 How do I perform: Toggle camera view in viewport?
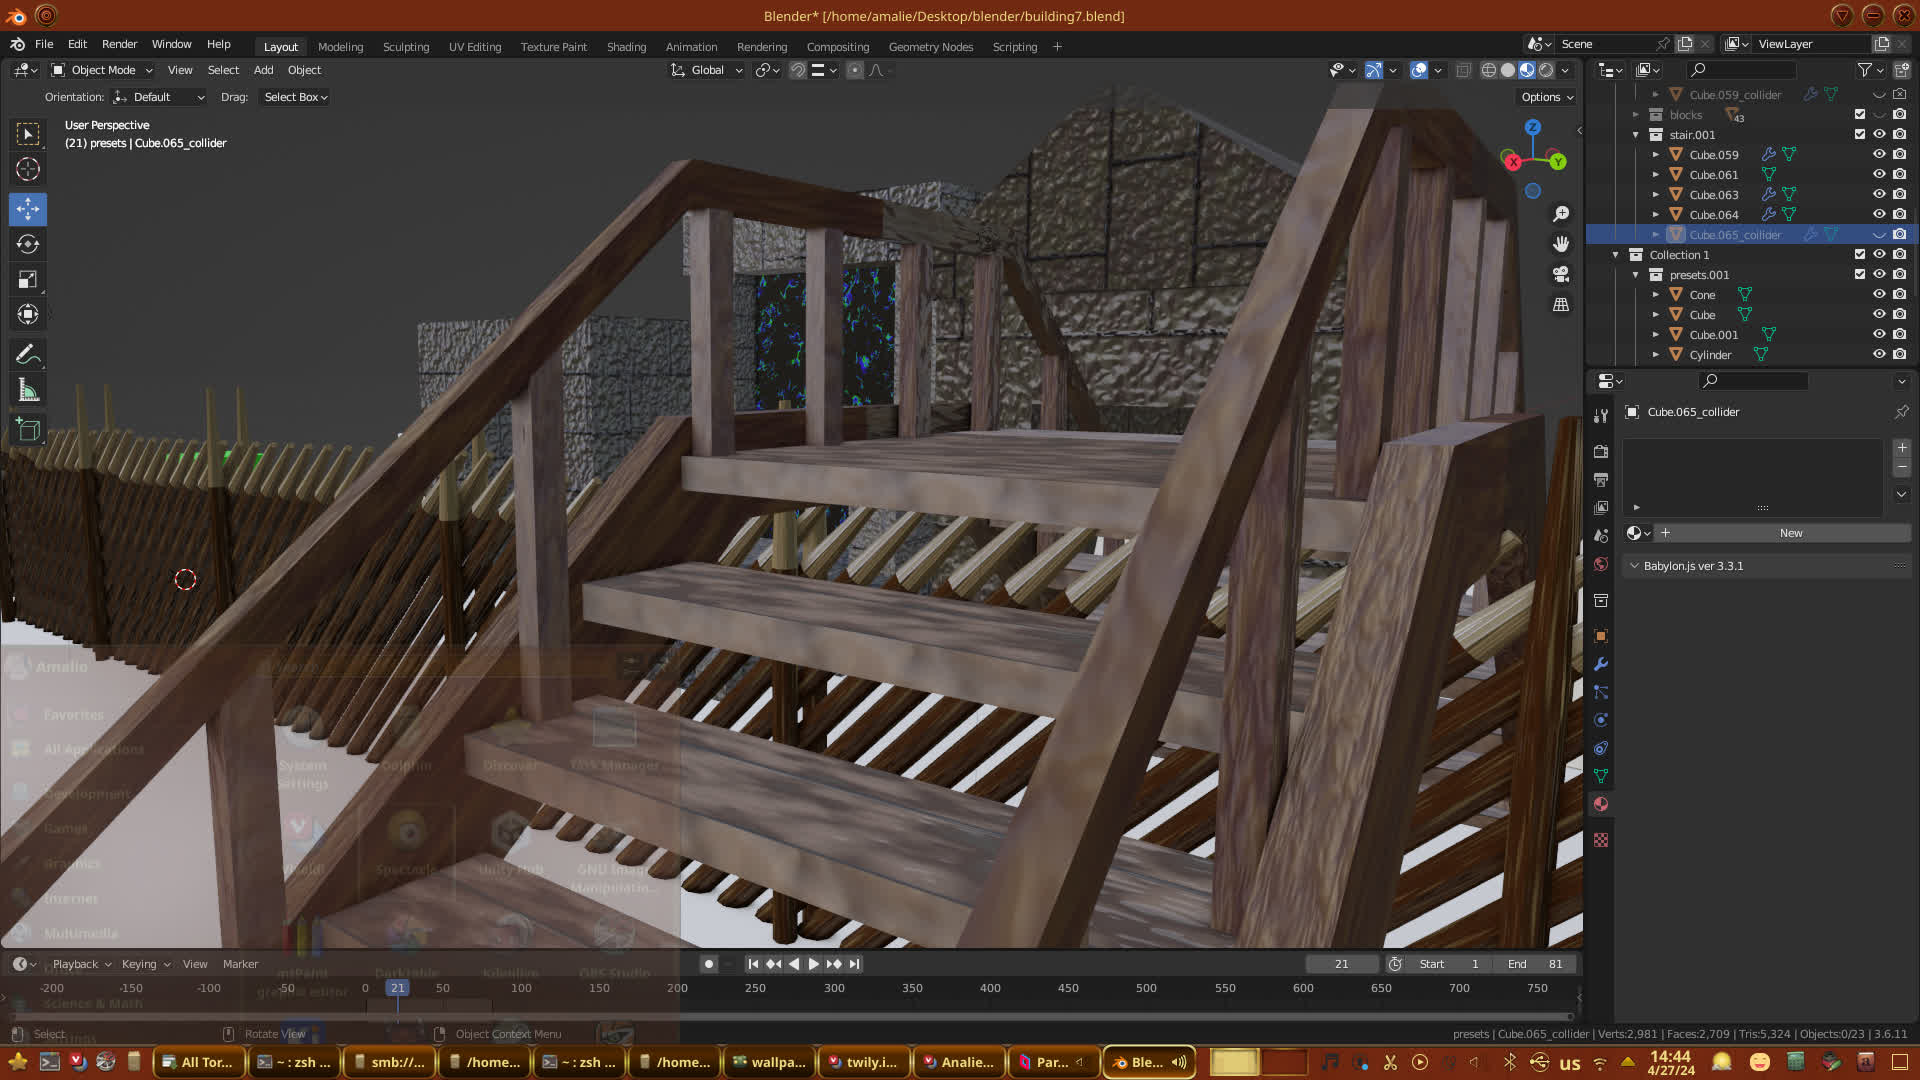pyautogui.click(x=1560, y=274)
